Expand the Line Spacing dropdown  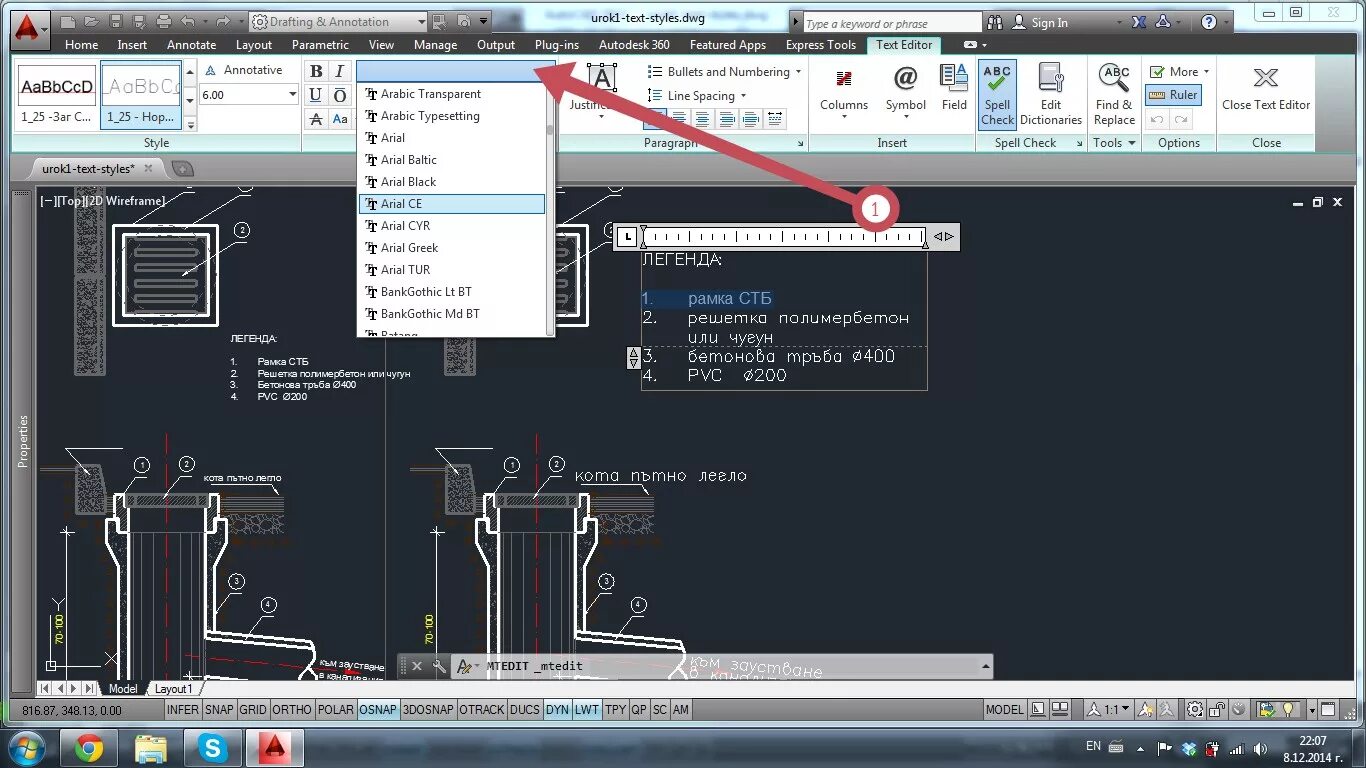[743, 96]
